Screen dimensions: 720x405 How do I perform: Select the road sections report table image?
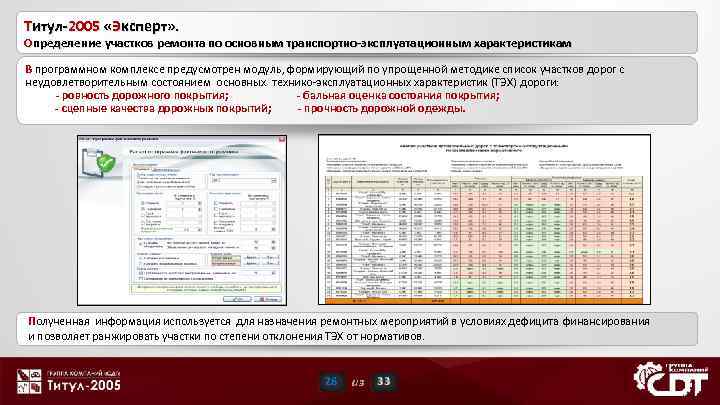[484, 219]
